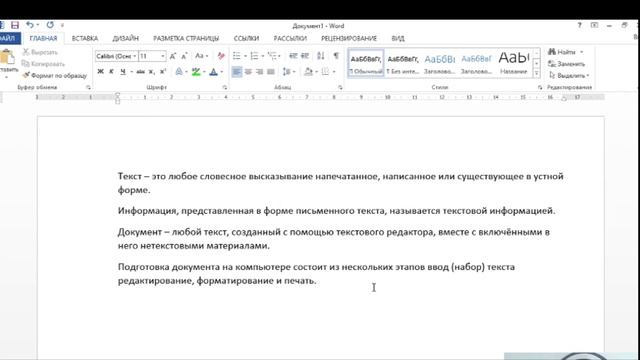
Task: Open the Шрифт dialog launcher
Action: (x=224, y=87)
